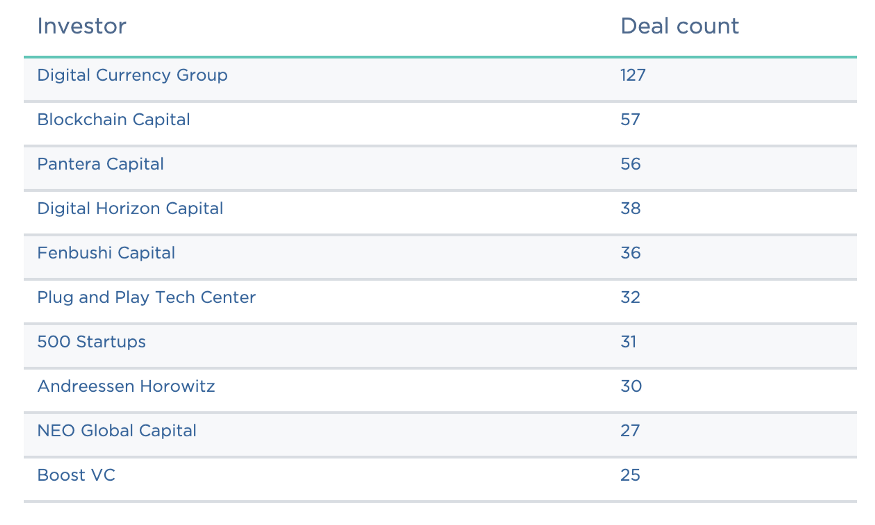Open the Digital Horizon Capital entry

pyautogui.click(x=130, y=209)
